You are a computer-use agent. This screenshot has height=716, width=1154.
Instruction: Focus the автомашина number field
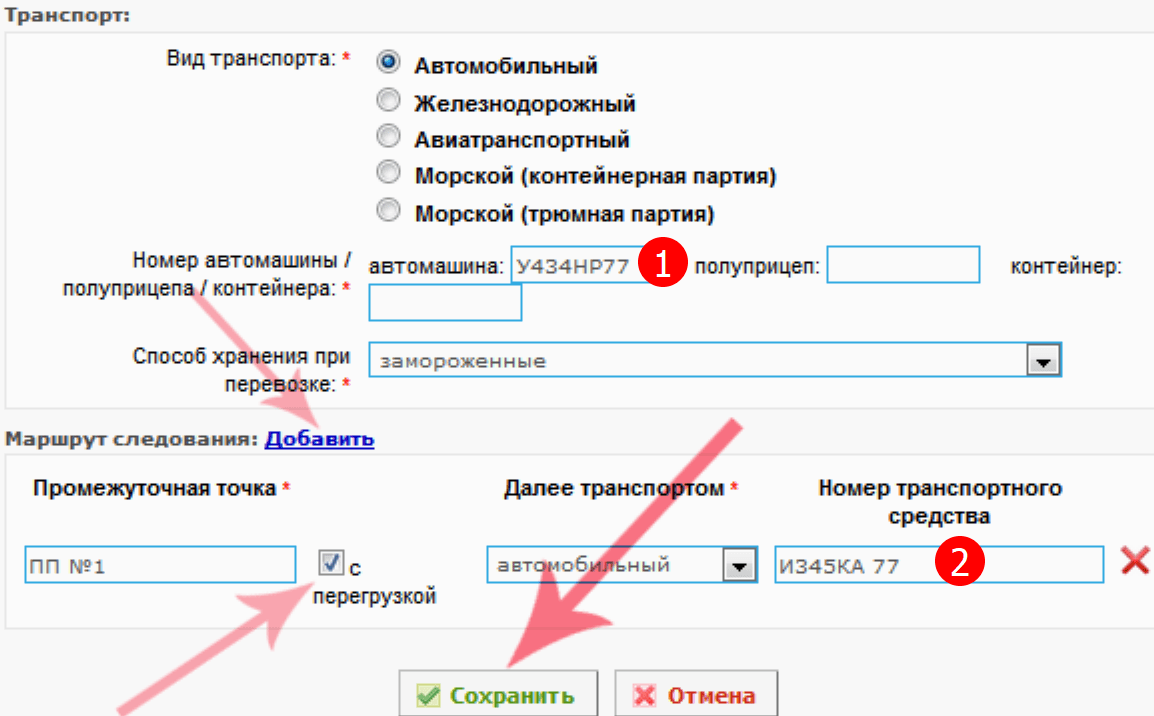(575, 266)
